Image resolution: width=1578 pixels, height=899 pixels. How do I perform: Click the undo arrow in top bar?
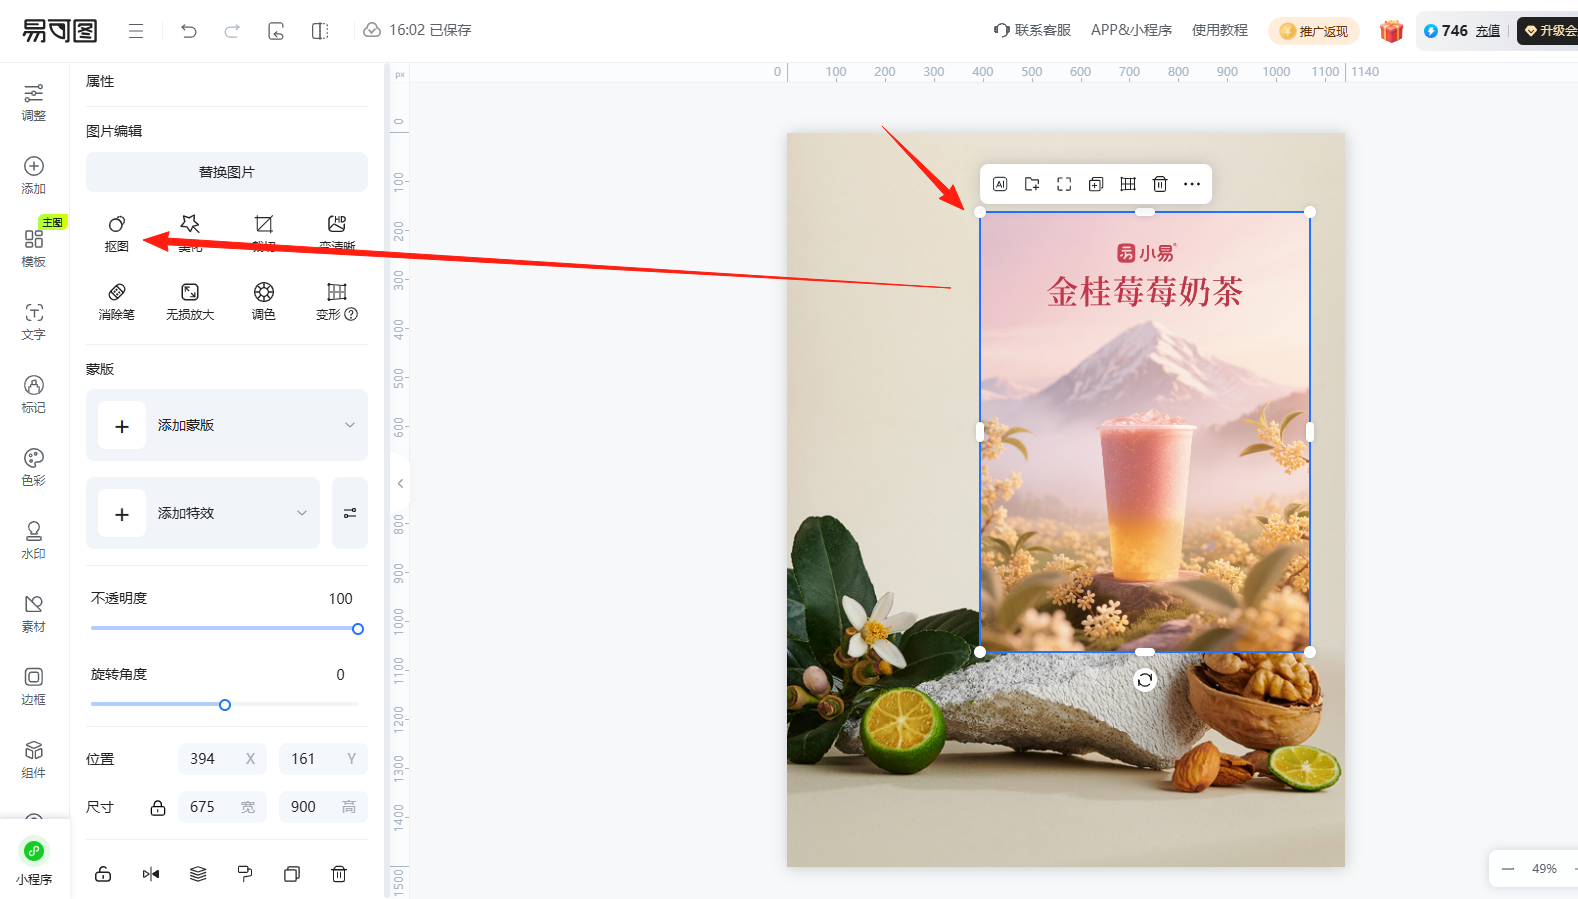[x=189, y=31]
